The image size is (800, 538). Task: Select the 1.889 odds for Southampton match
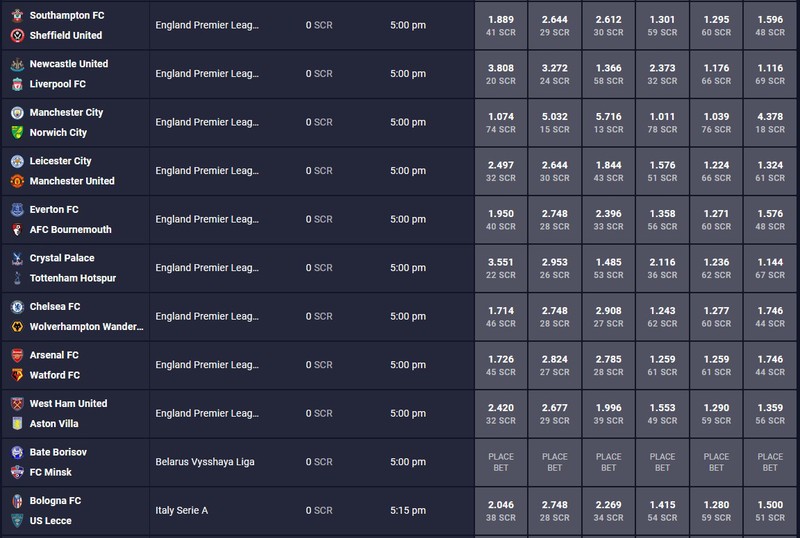tap(501, 25)
